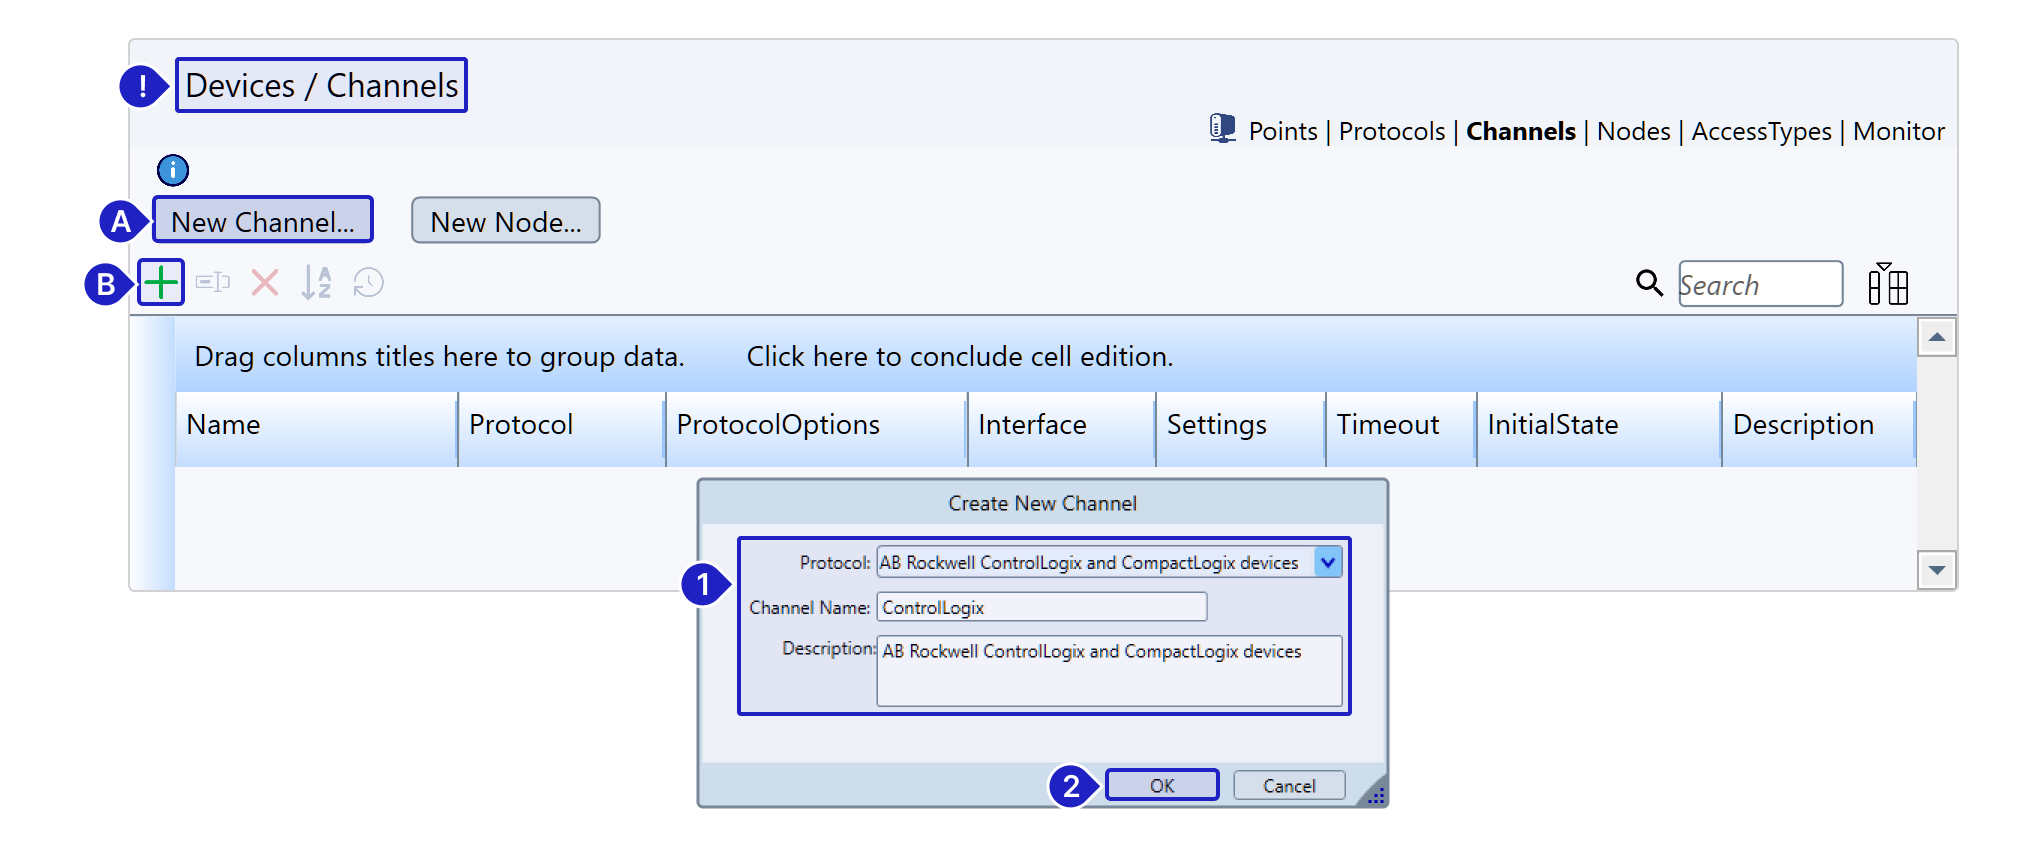Click the green plus add row icon
The image size is (2037, 855).
coord(160,283)
